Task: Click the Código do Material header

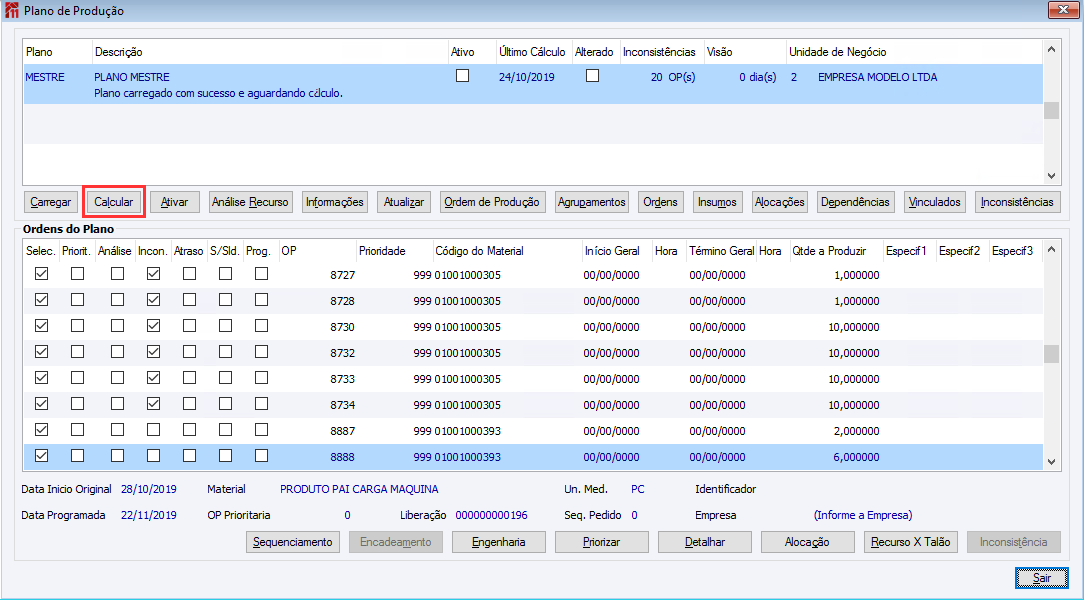Action: click(507, 251)
